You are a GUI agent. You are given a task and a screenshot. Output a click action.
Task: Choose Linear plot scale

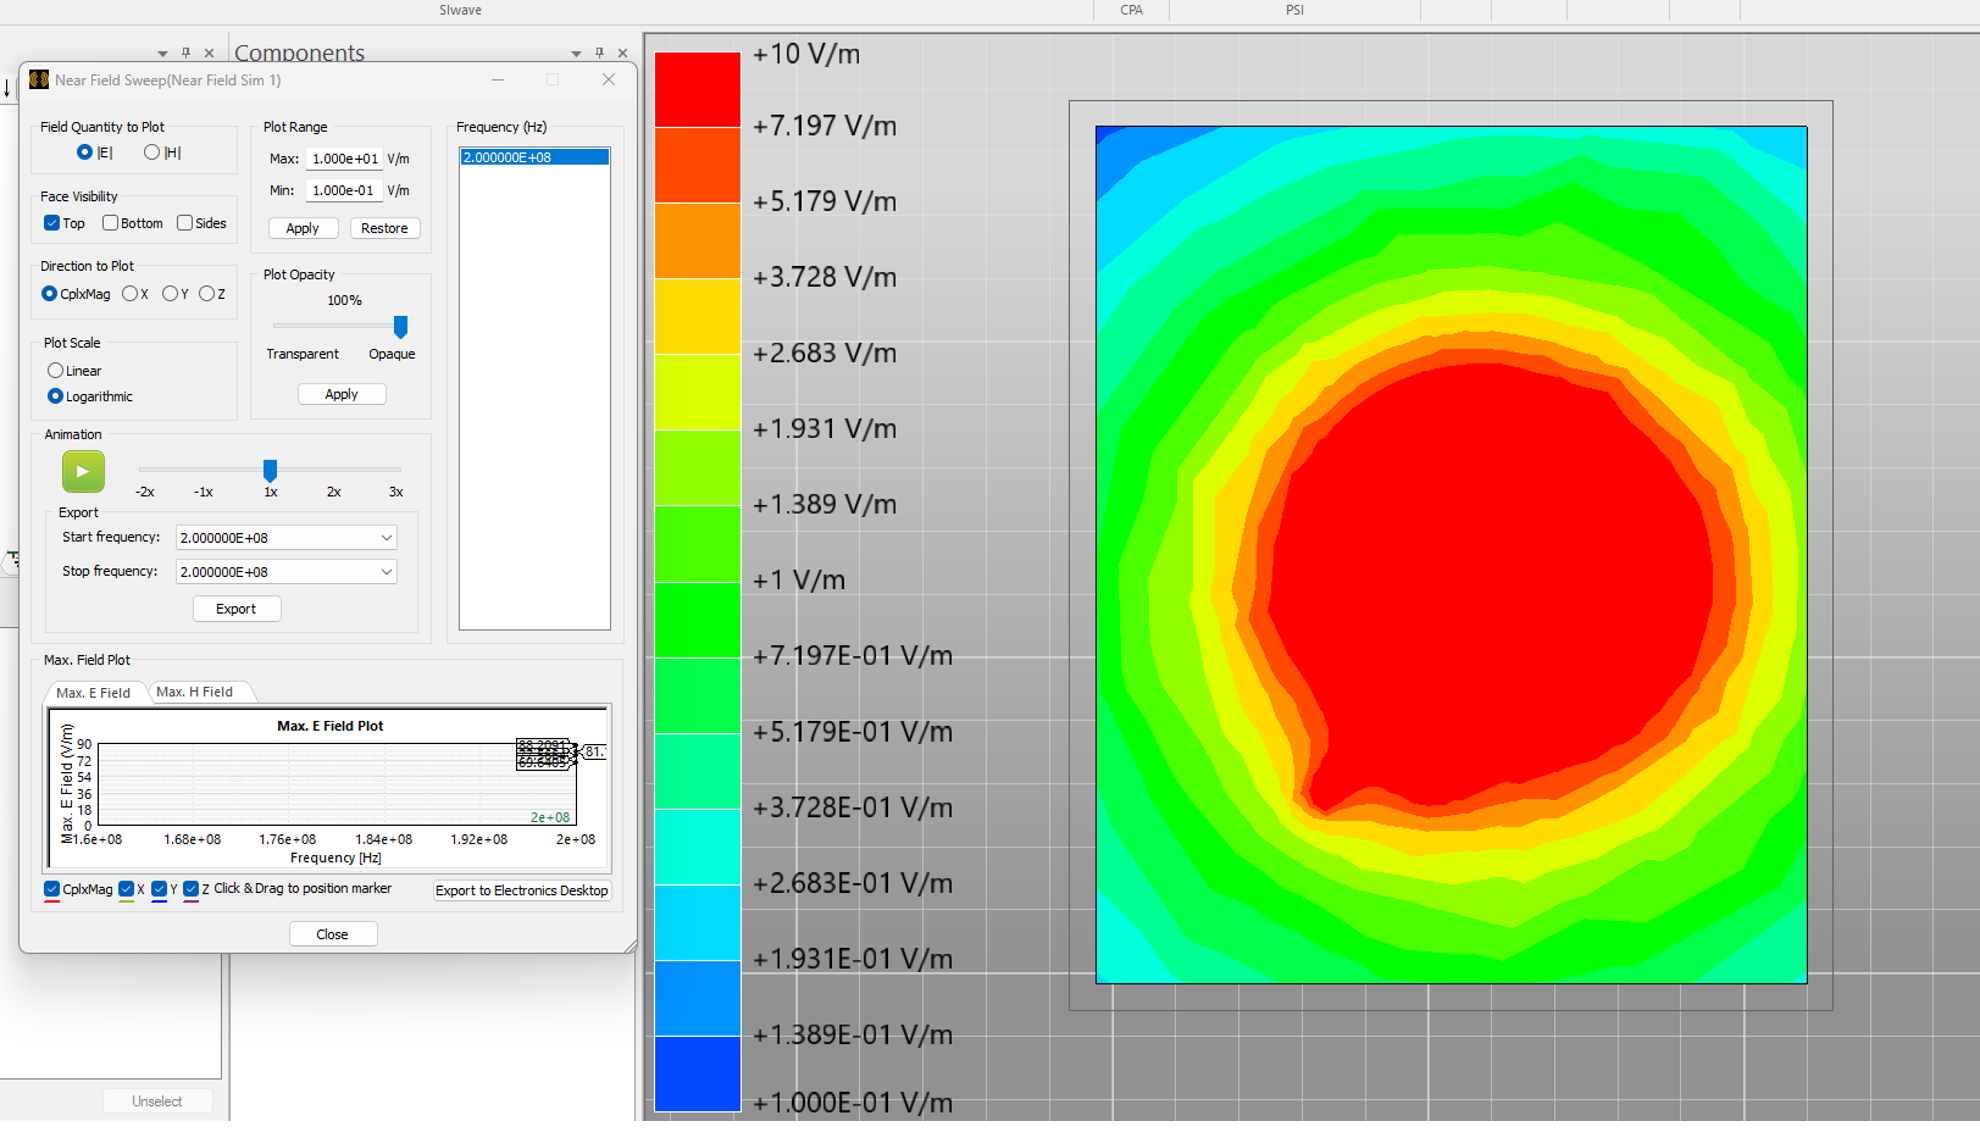[x=56, y=371]
